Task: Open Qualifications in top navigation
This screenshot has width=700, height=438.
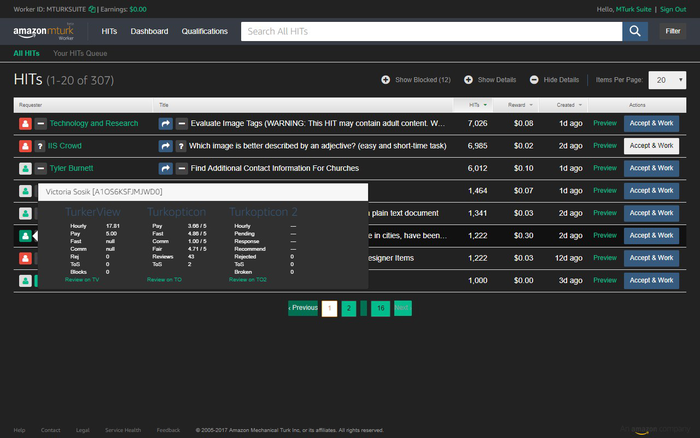Action: [204, 31]
